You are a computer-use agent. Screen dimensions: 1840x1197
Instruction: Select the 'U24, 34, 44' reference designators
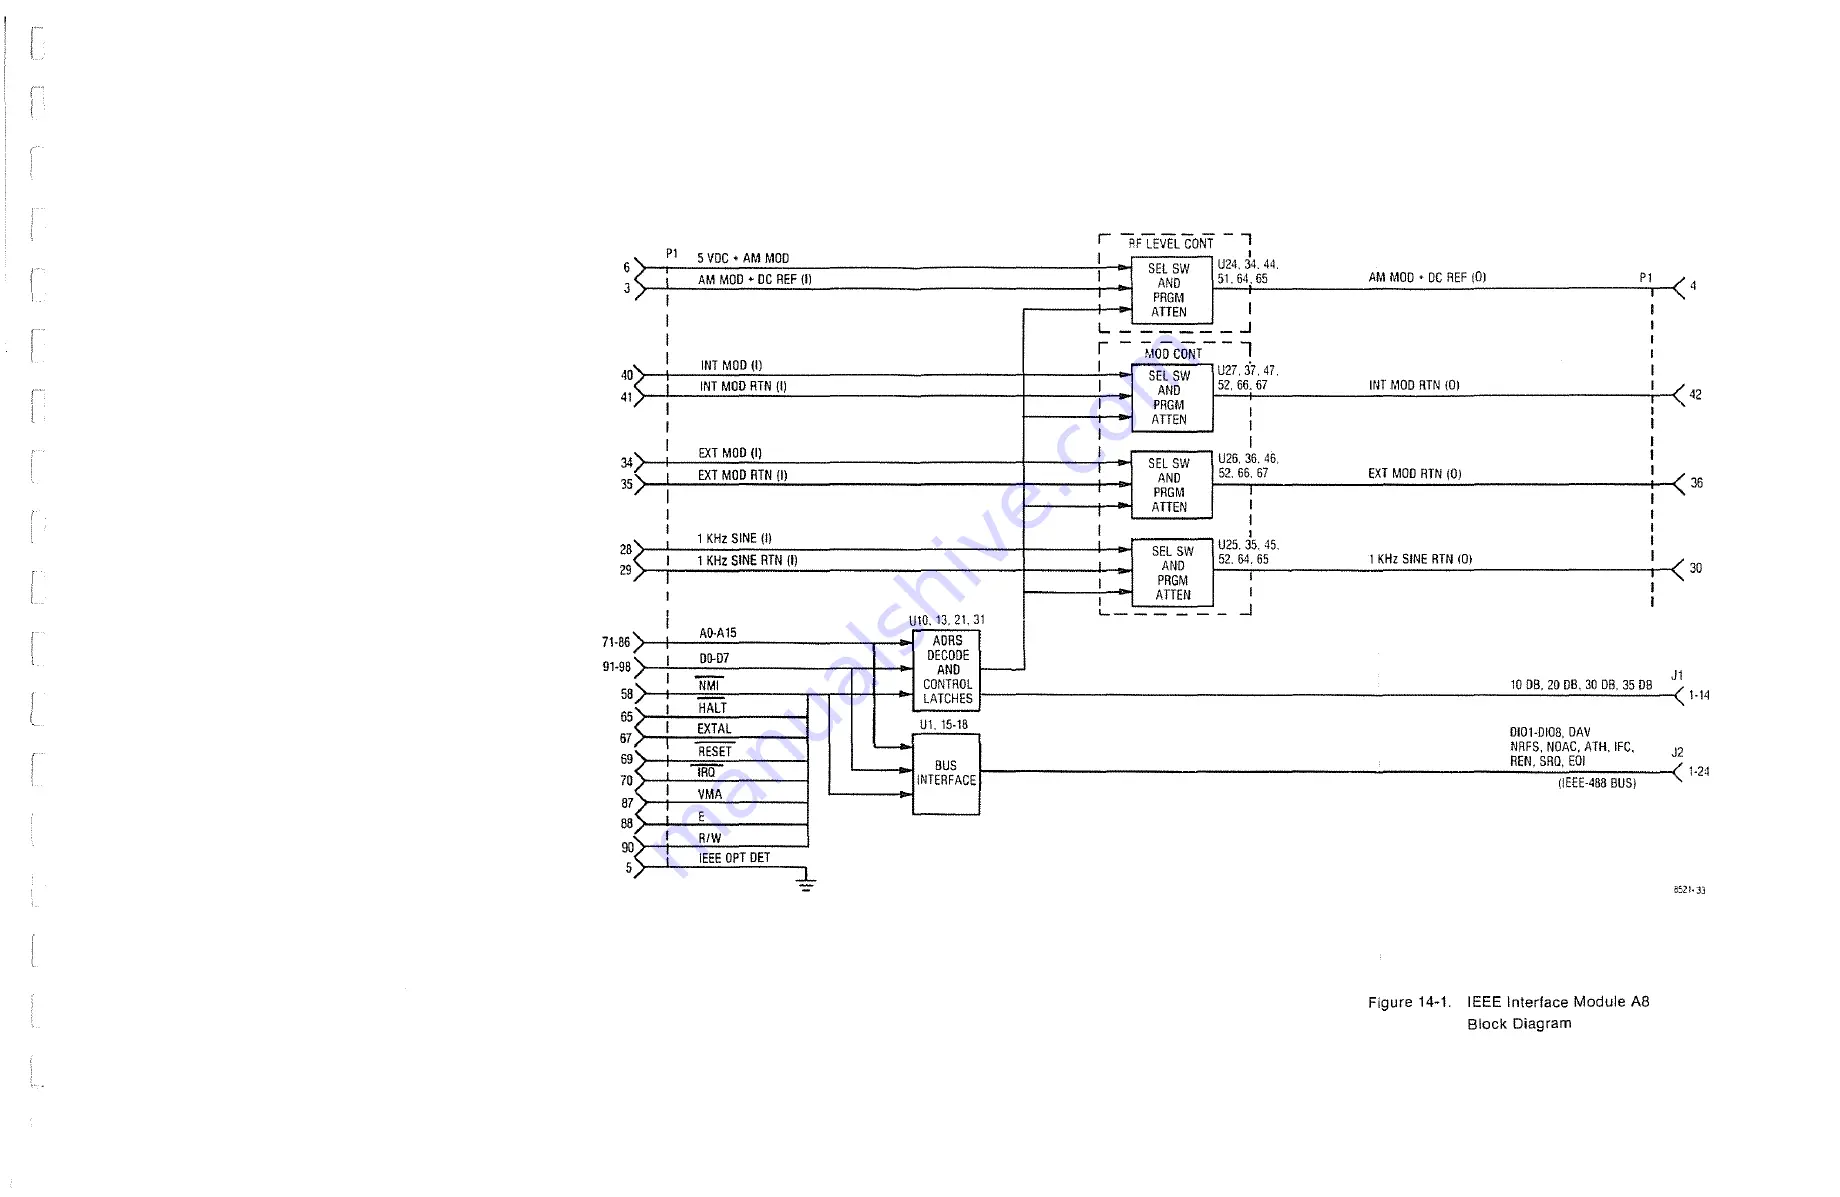click(x=1248, y=265)
